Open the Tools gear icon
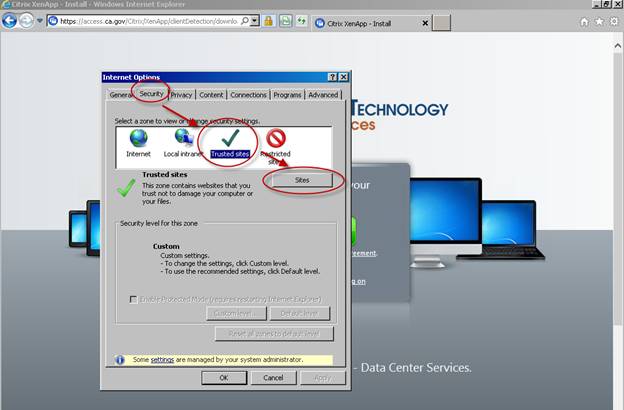 [x=613, y=20]
